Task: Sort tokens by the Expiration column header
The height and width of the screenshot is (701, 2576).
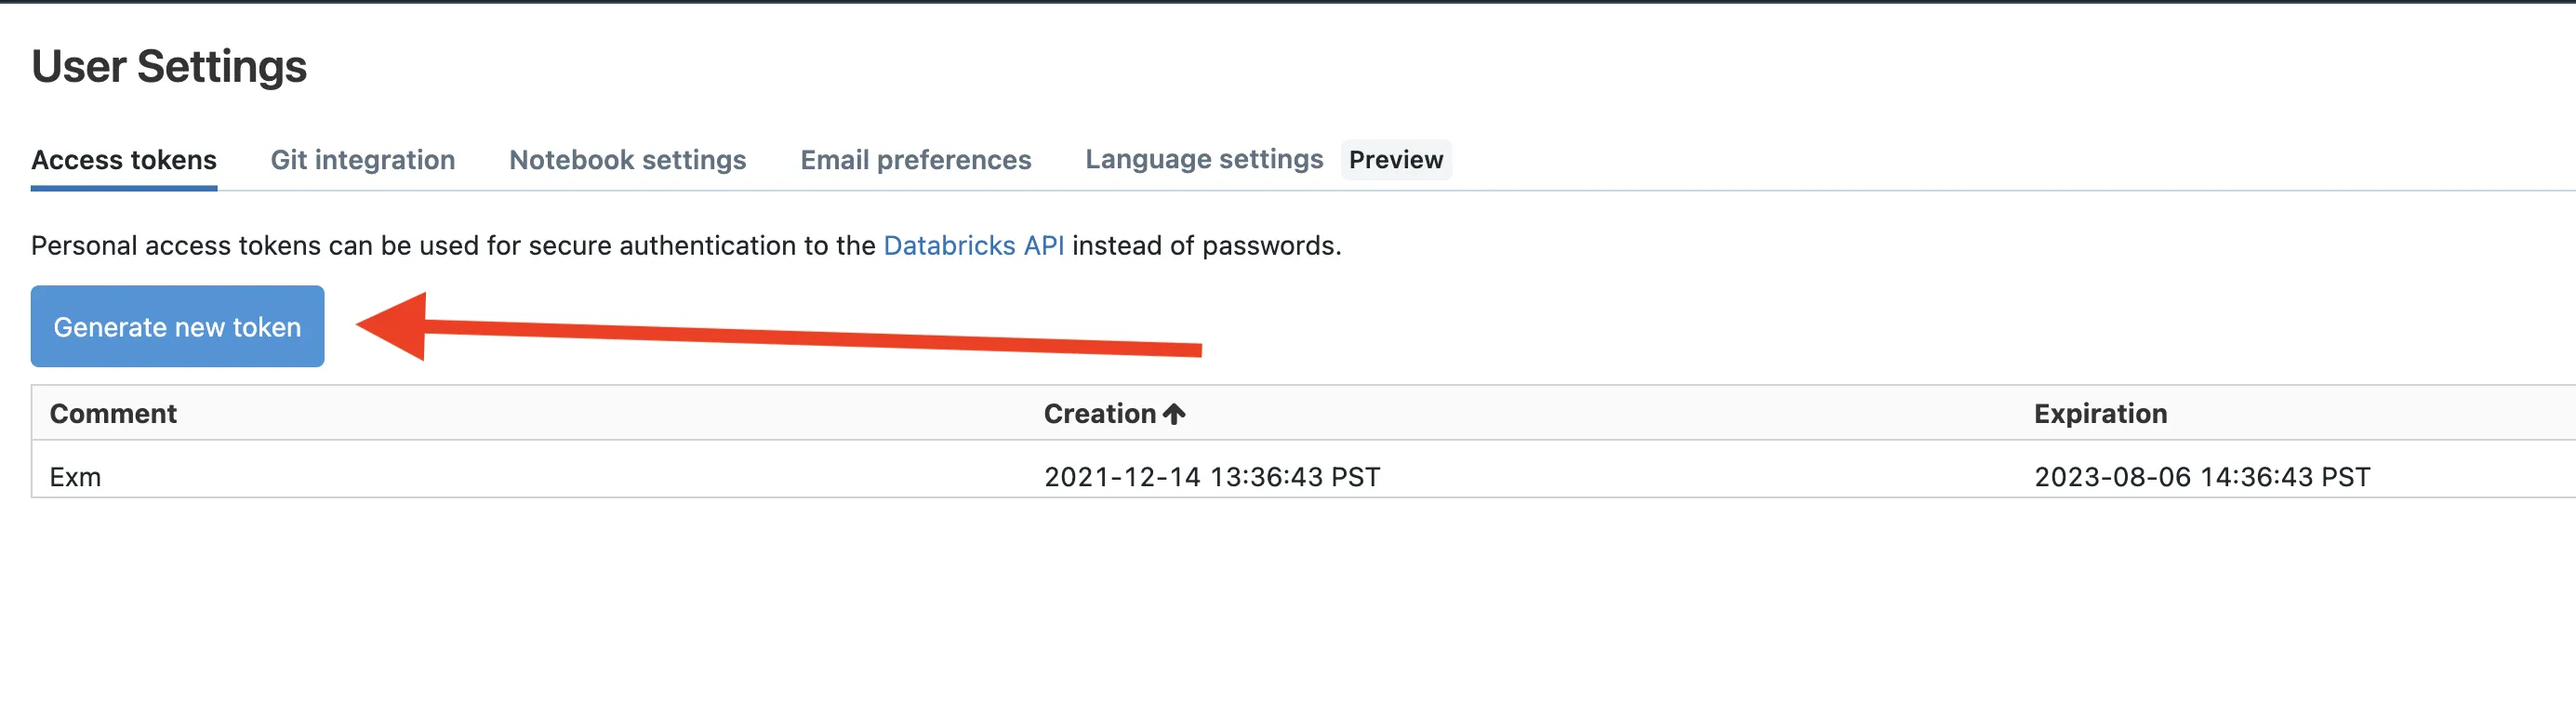Action: [2100, 414]
